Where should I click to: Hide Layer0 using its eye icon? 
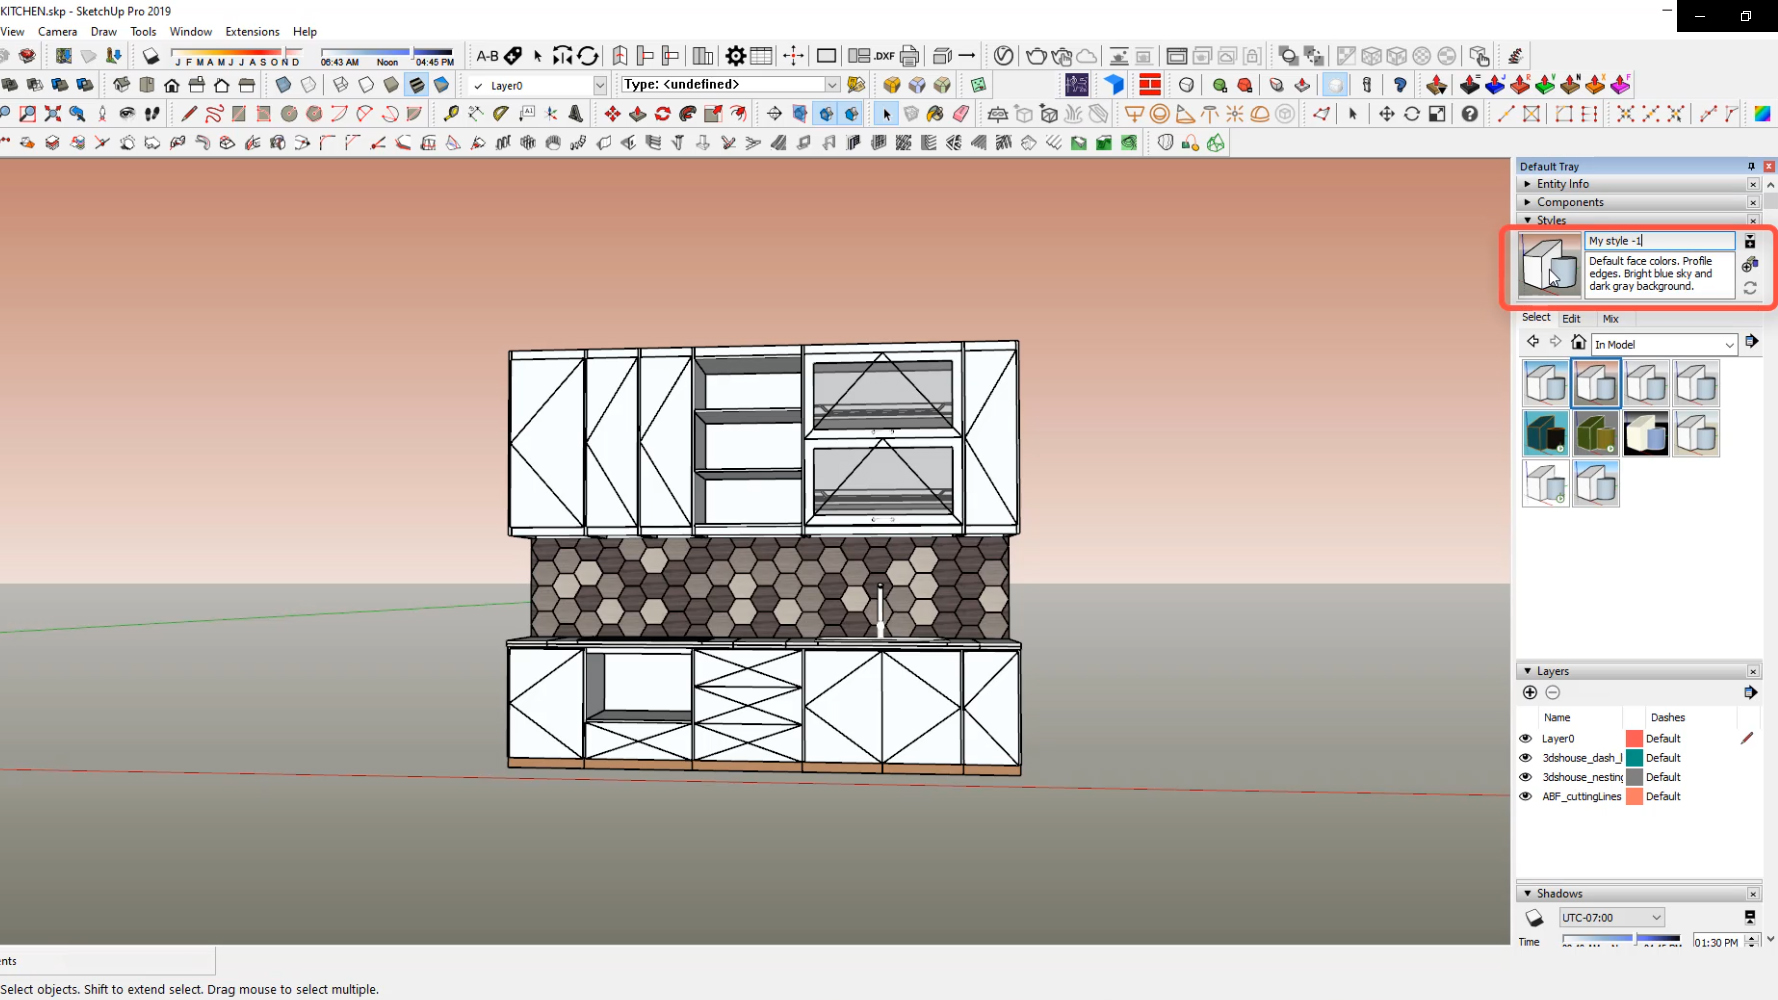1526,739
